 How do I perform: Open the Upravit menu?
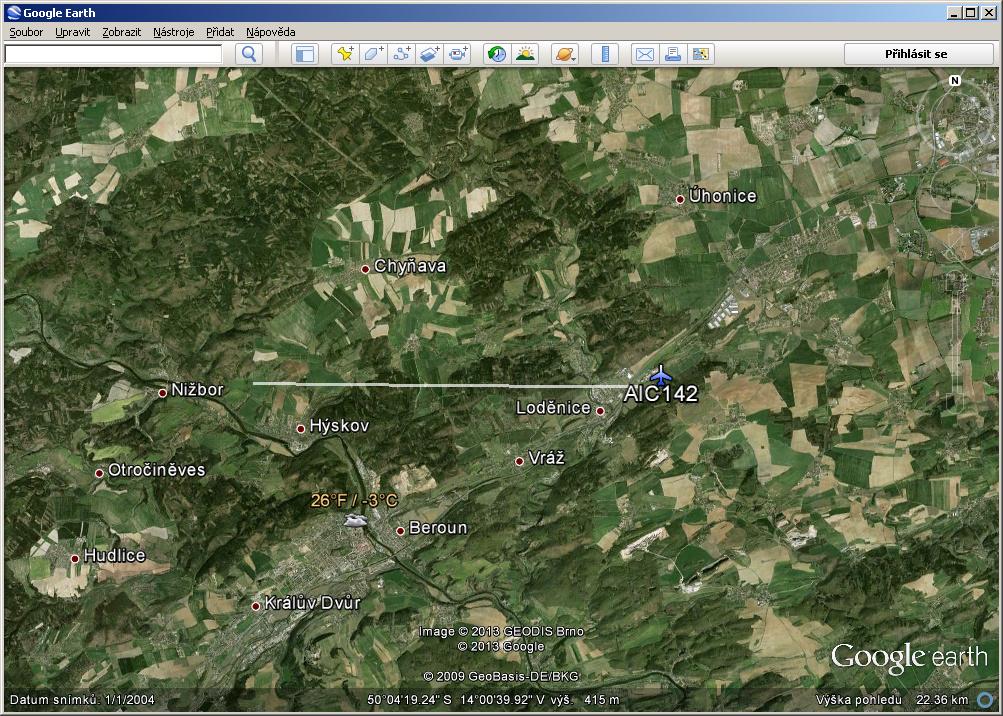72,32
